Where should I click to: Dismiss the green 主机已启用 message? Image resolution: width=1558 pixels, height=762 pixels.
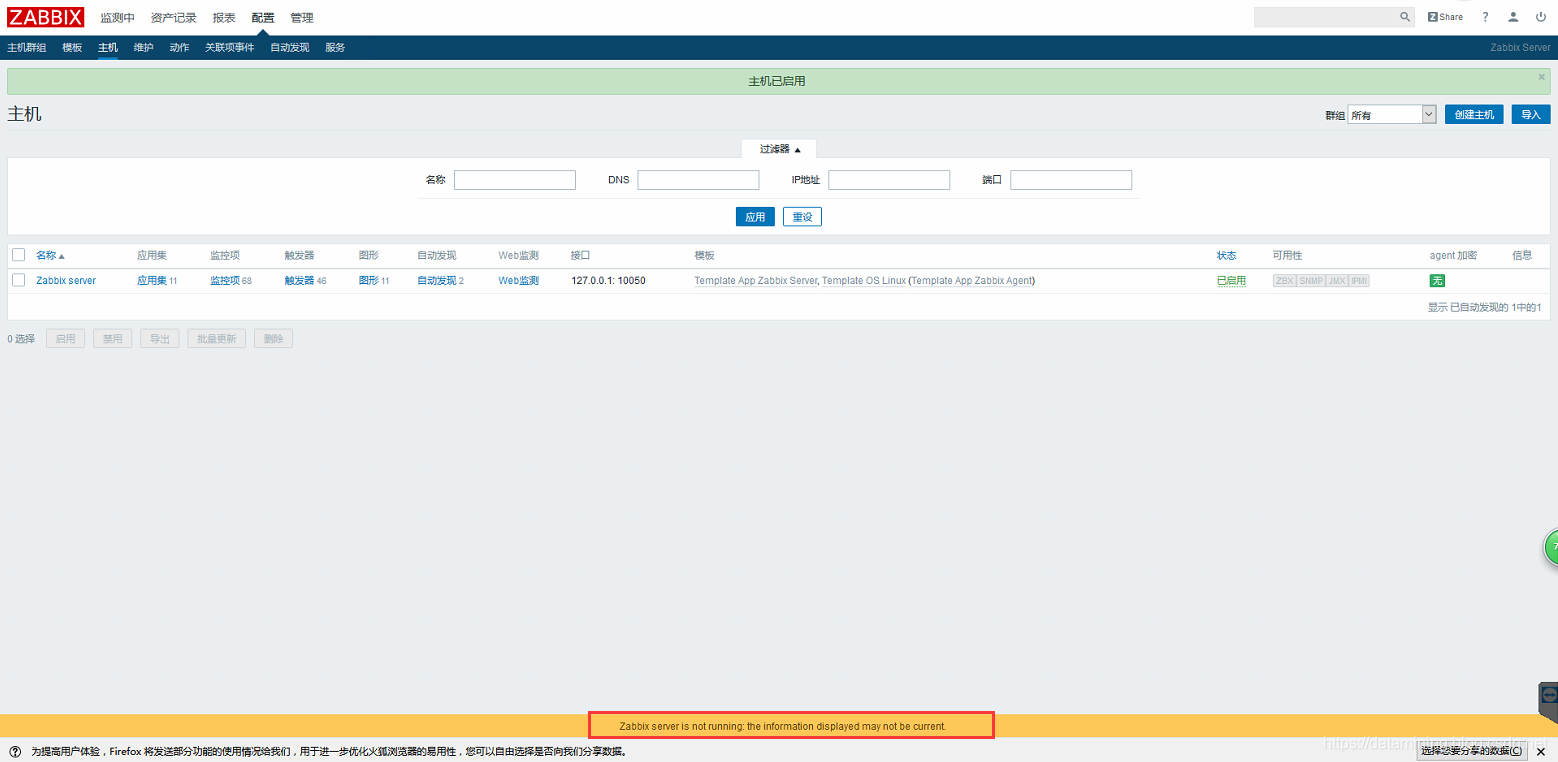tap(1541, 76)
